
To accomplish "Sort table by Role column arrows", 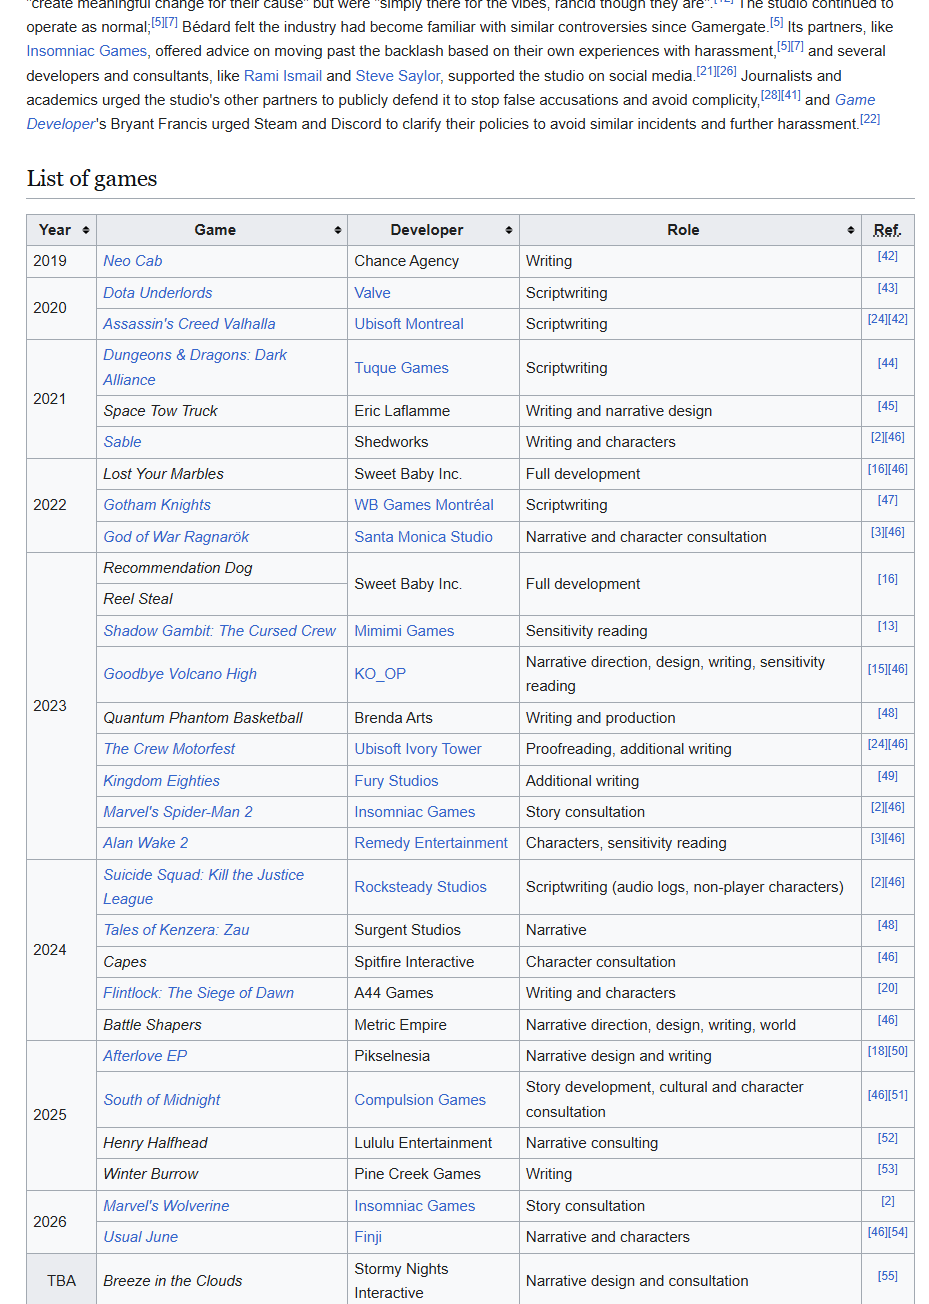I will coord(851,230).
